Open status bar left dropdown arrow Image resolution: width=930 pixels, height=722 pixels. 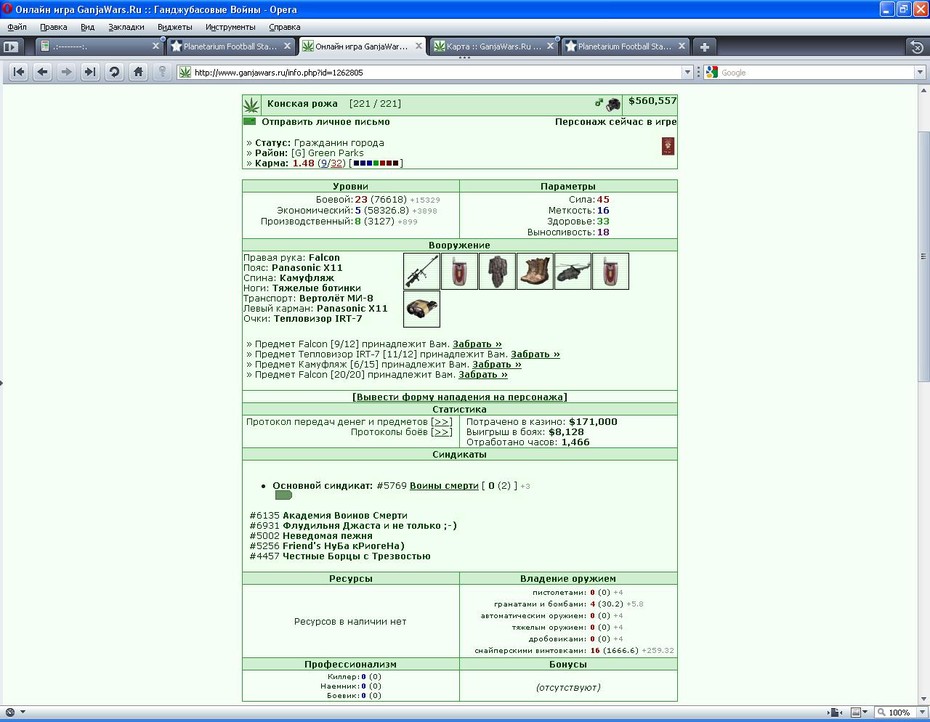point(23,712)
